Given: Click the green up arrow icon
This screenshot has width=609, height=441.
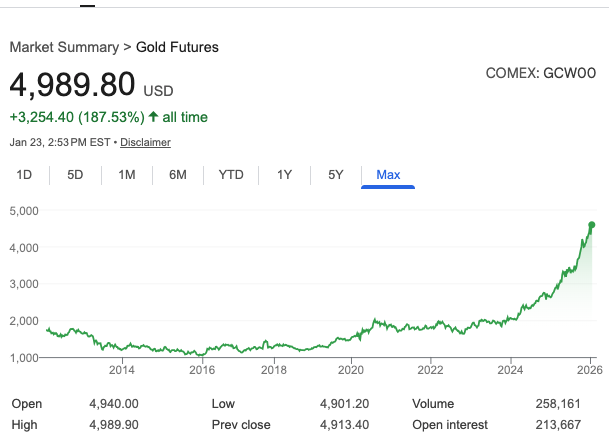Looking at the screenshot, I should [153, 117].
